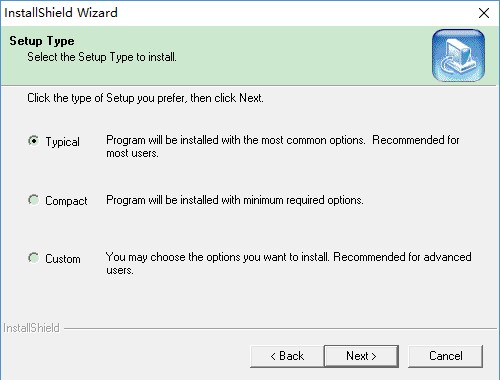Click the 'Typical' option label
Viewport: 500px width, 380px height.
click(x=63, y=142)
